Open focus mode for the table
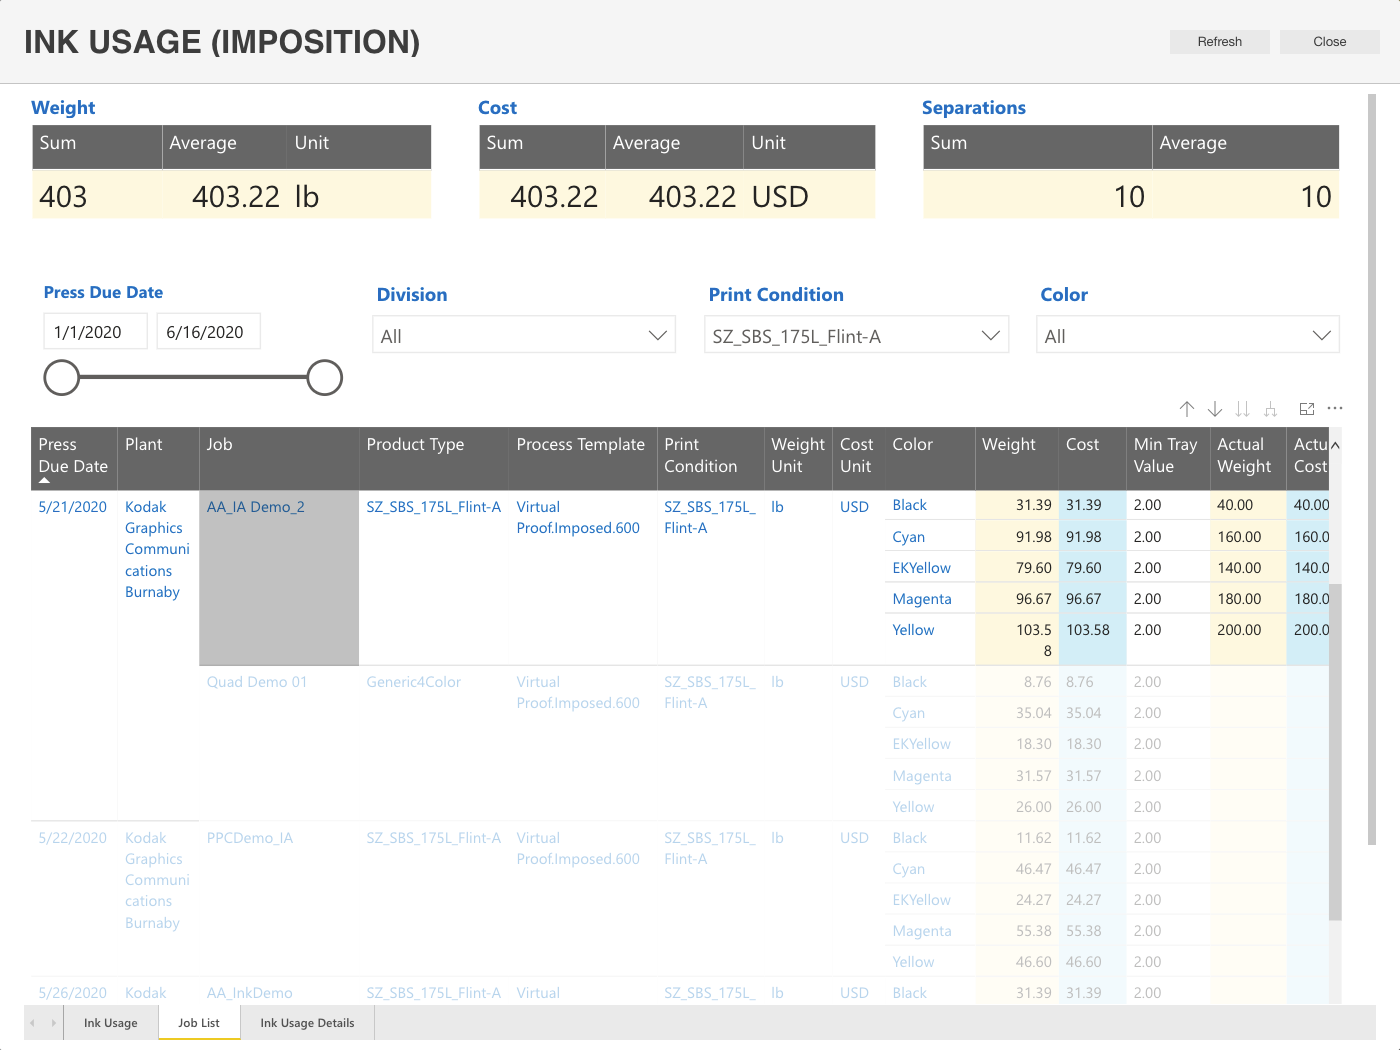1400x1050 pixels. point(1307,409)
